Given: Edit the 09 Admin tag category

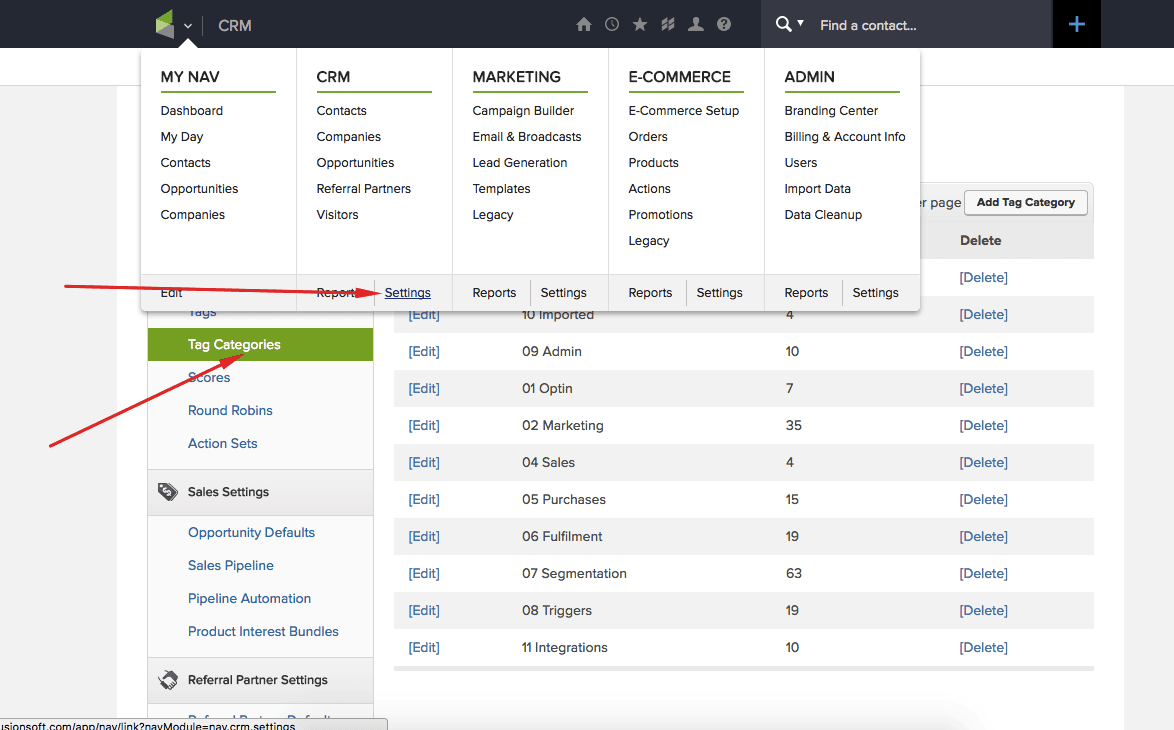Looking at the screenshot, I should tap(424, 351).
